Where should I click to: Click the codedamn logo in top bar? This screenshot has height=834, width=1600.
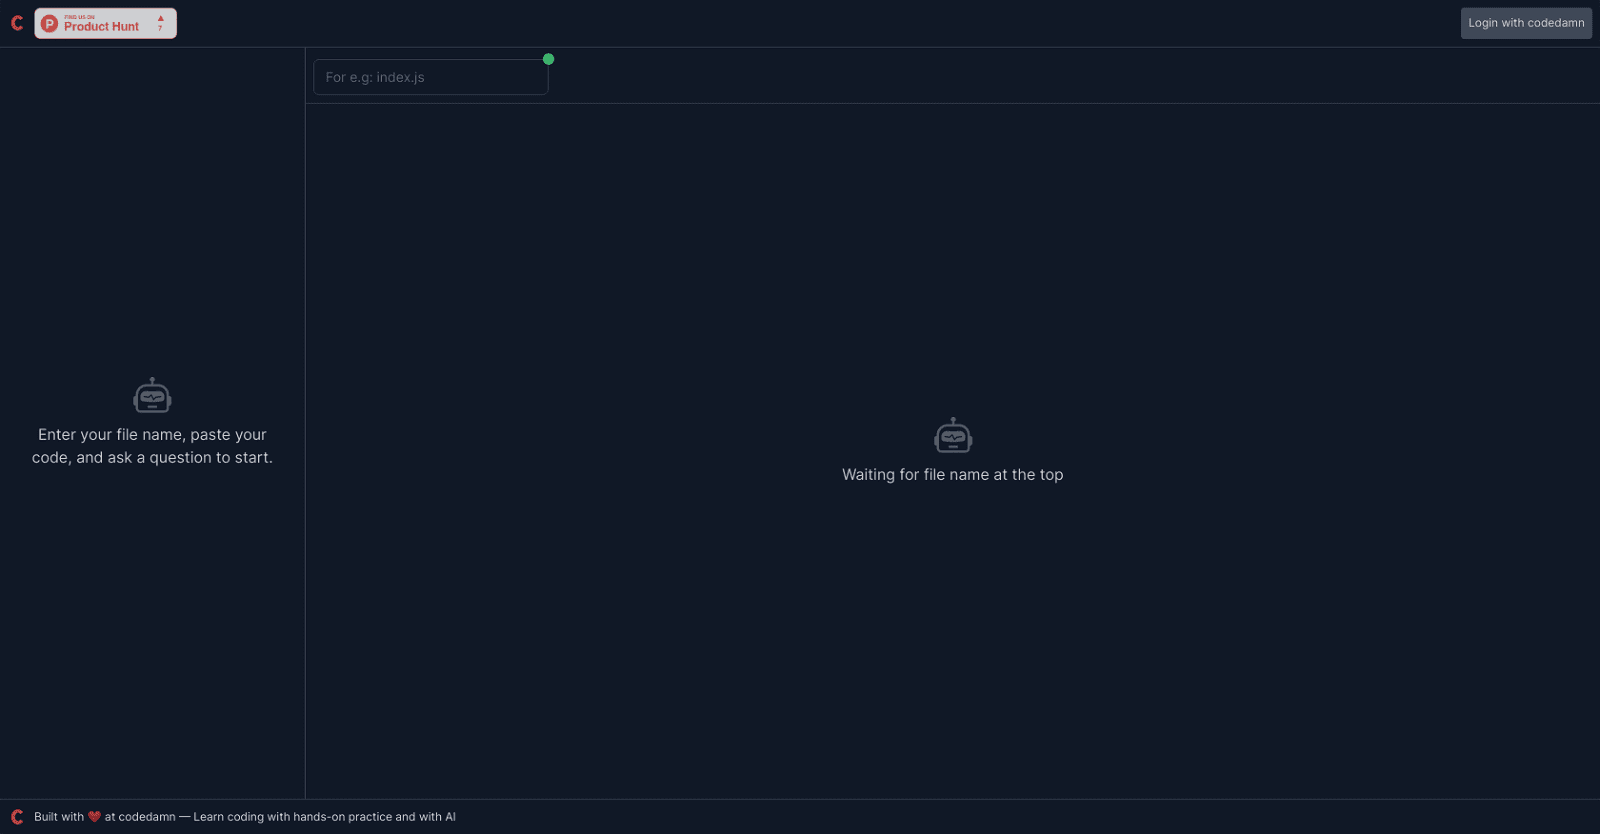[17, 23]
